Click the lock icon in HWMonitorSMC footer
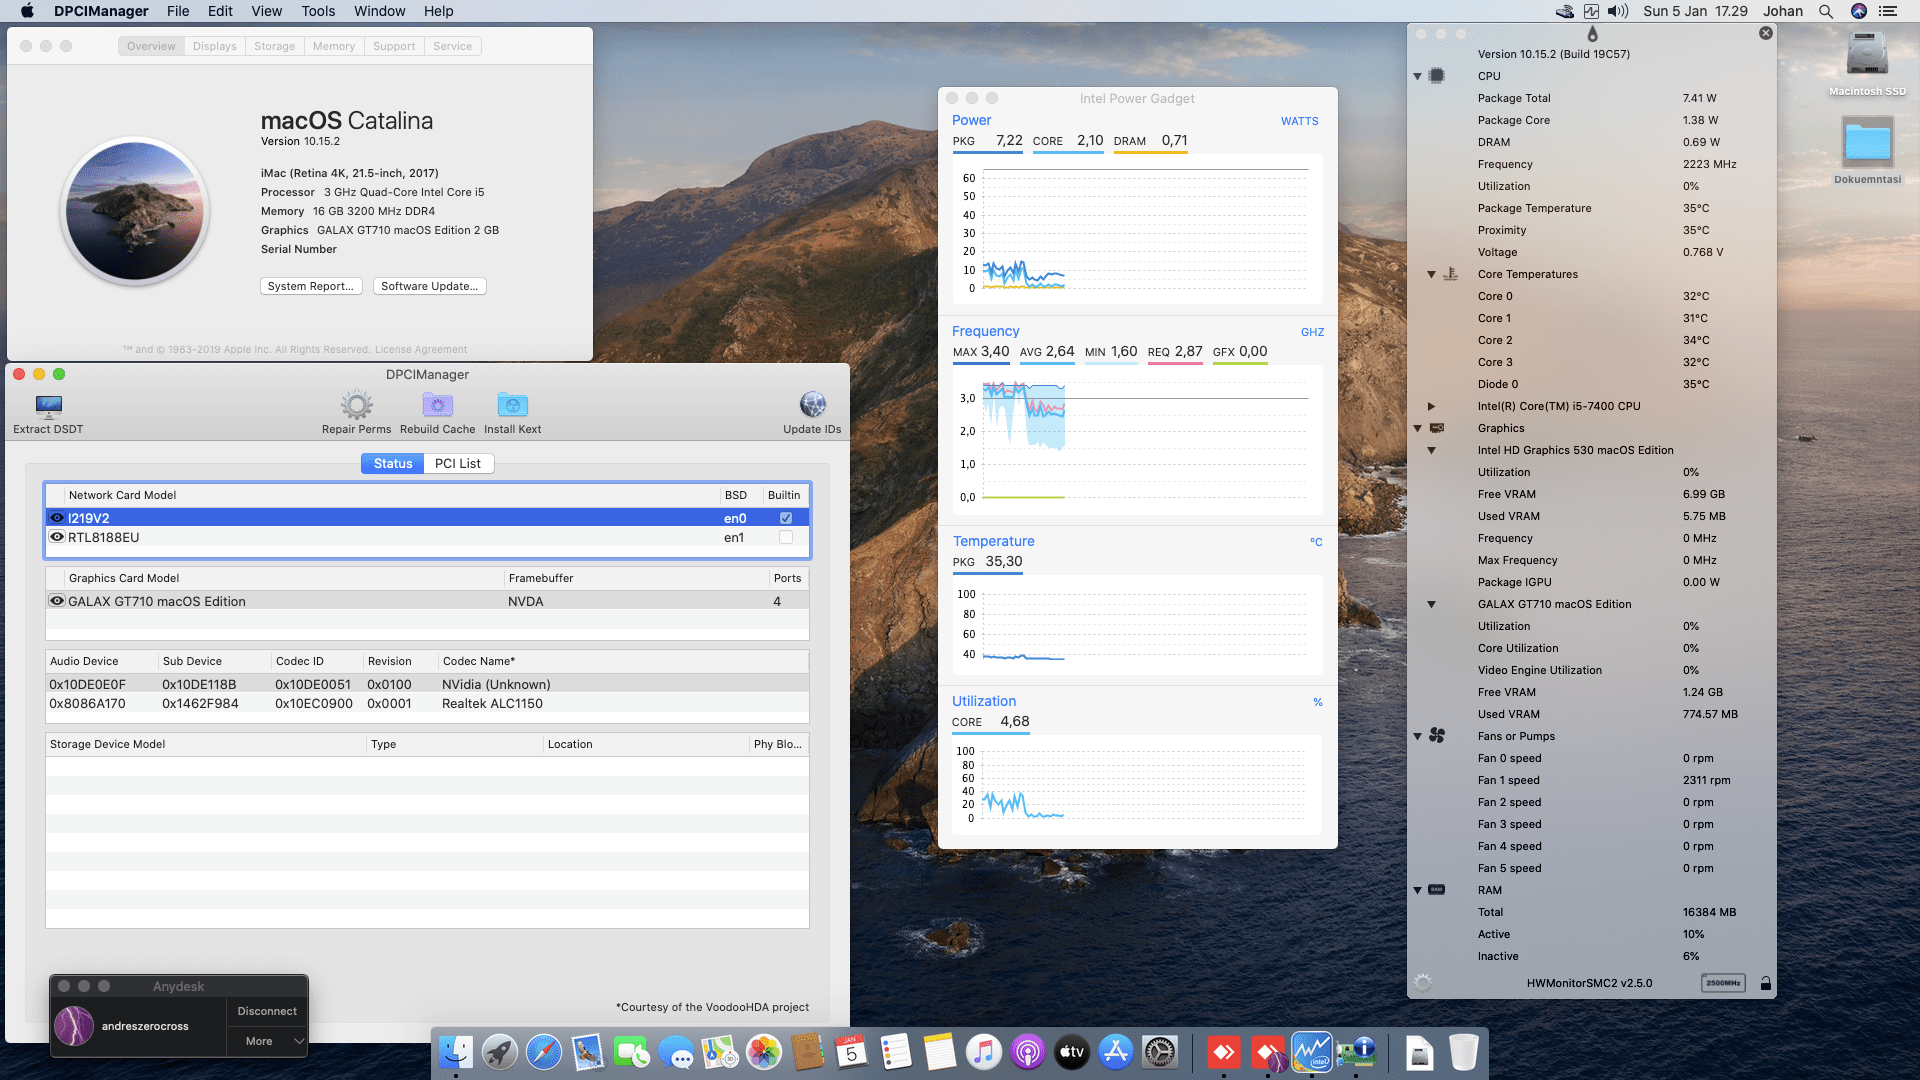Viewport: 1920px width, 1080px height. 1765,983
